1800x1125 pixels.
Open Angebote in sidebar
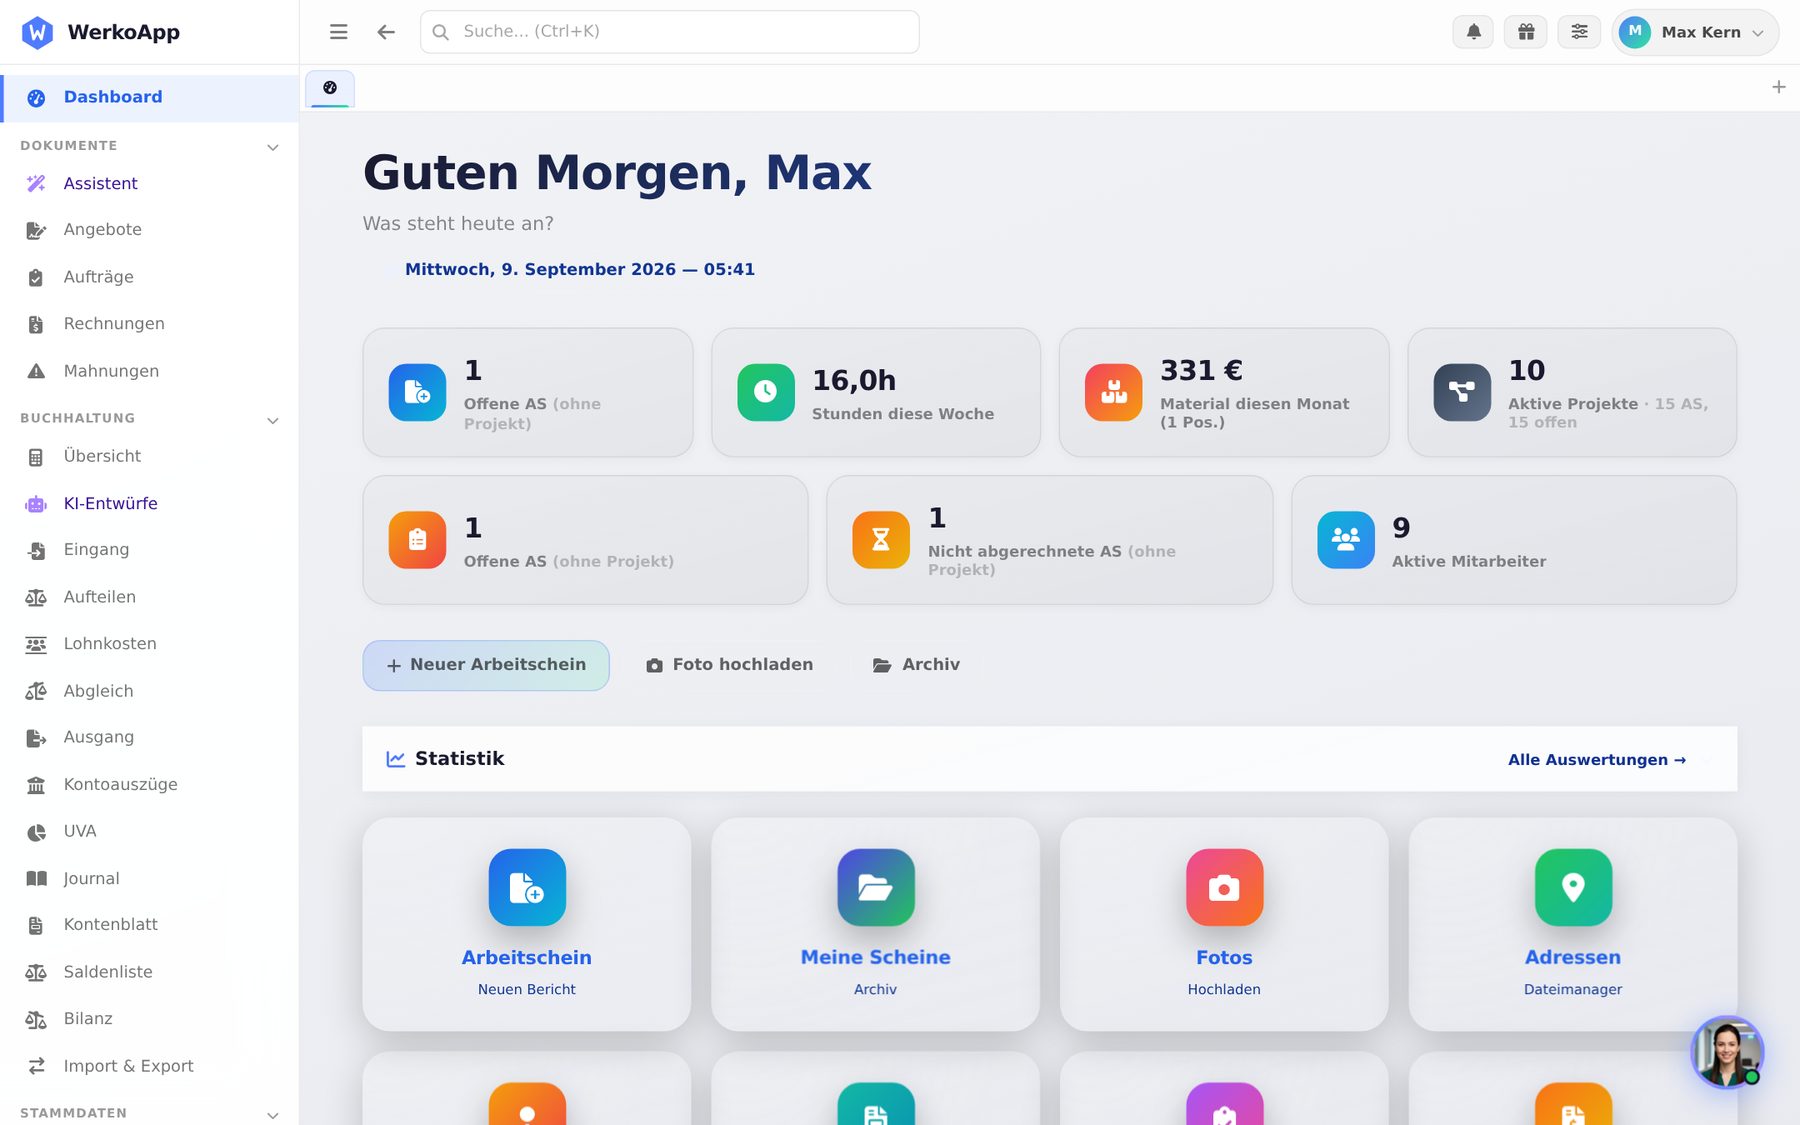point(150,230)
